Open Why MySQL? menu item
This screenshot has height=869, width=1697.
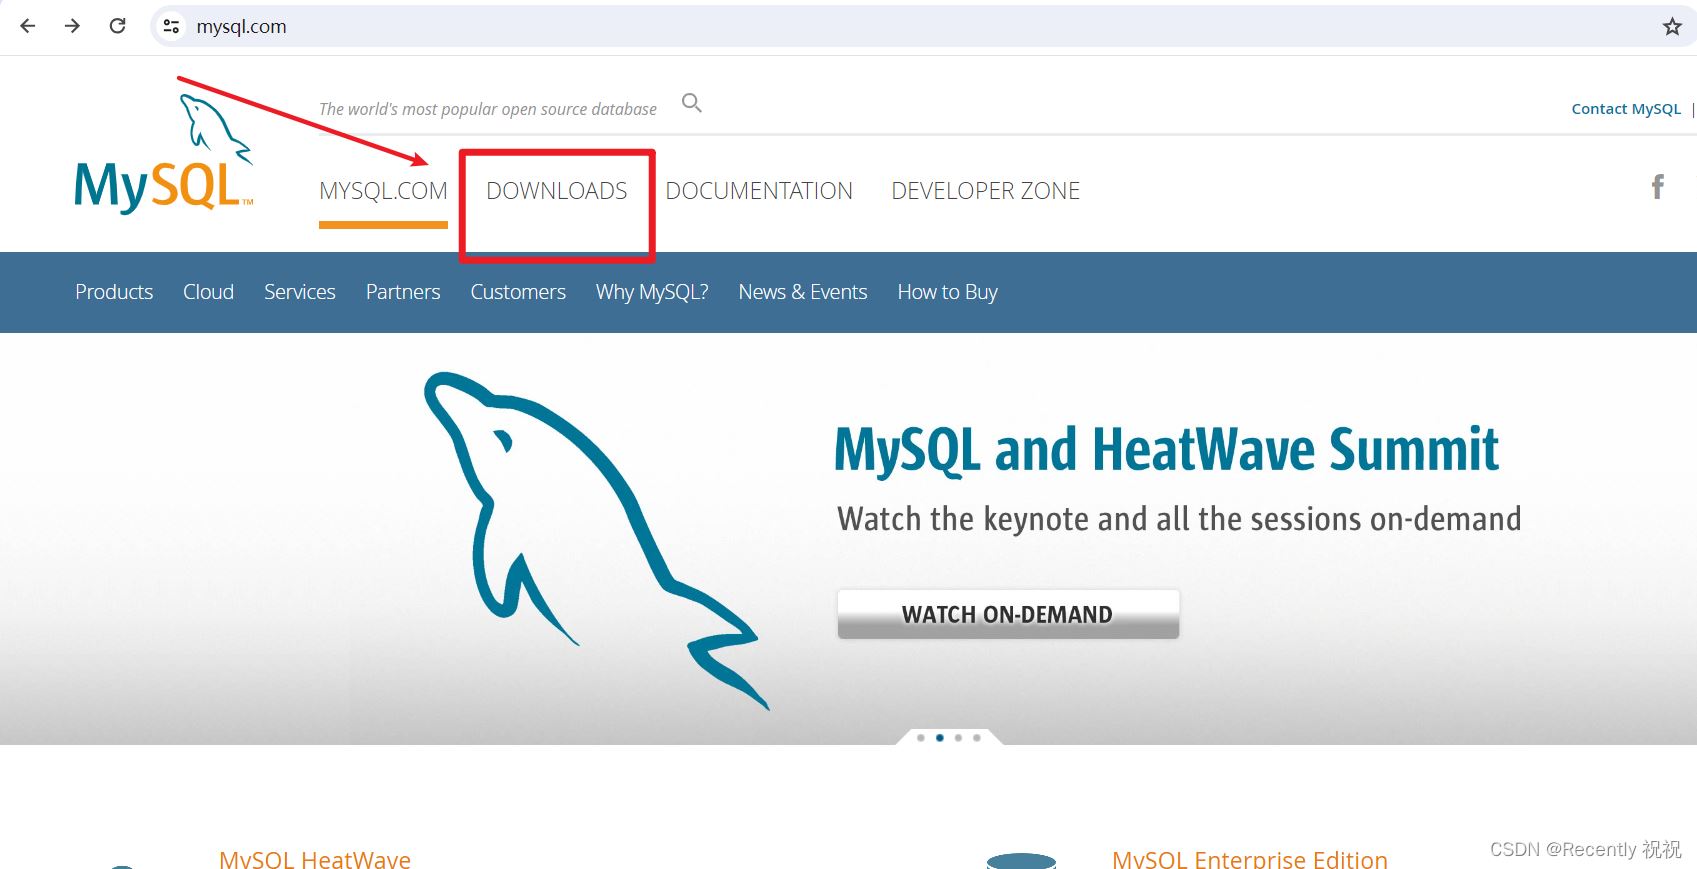652,292
